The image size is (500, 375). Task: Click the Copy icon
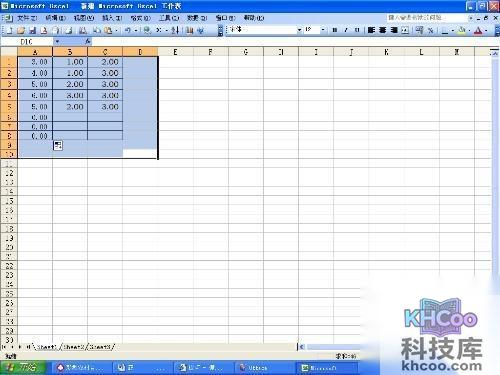(97, 30)
